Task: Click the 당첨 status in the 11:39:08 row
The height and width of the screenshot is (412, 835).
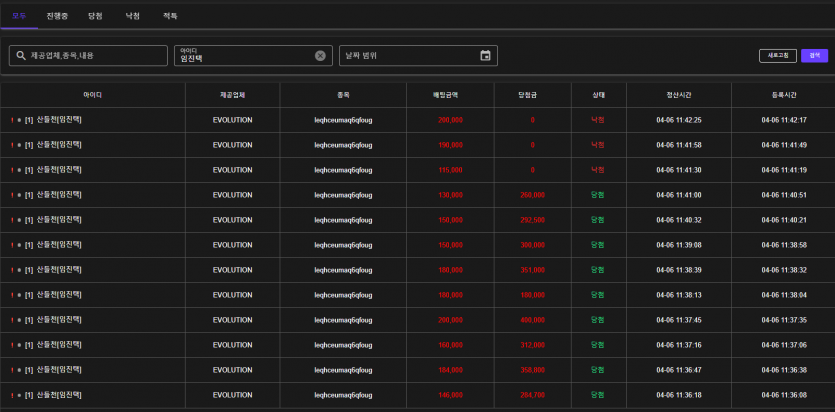Action: click(x=597, y=245)
